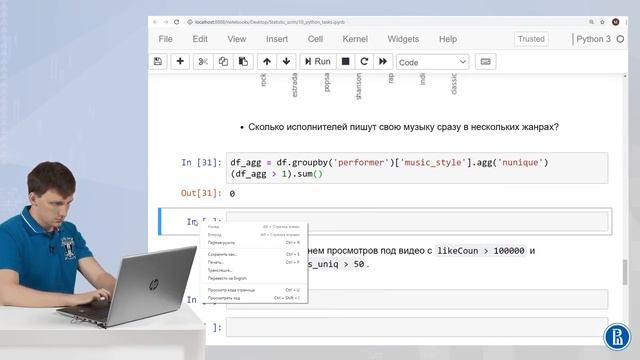Move the selected cell up

(x=267, y=62)
